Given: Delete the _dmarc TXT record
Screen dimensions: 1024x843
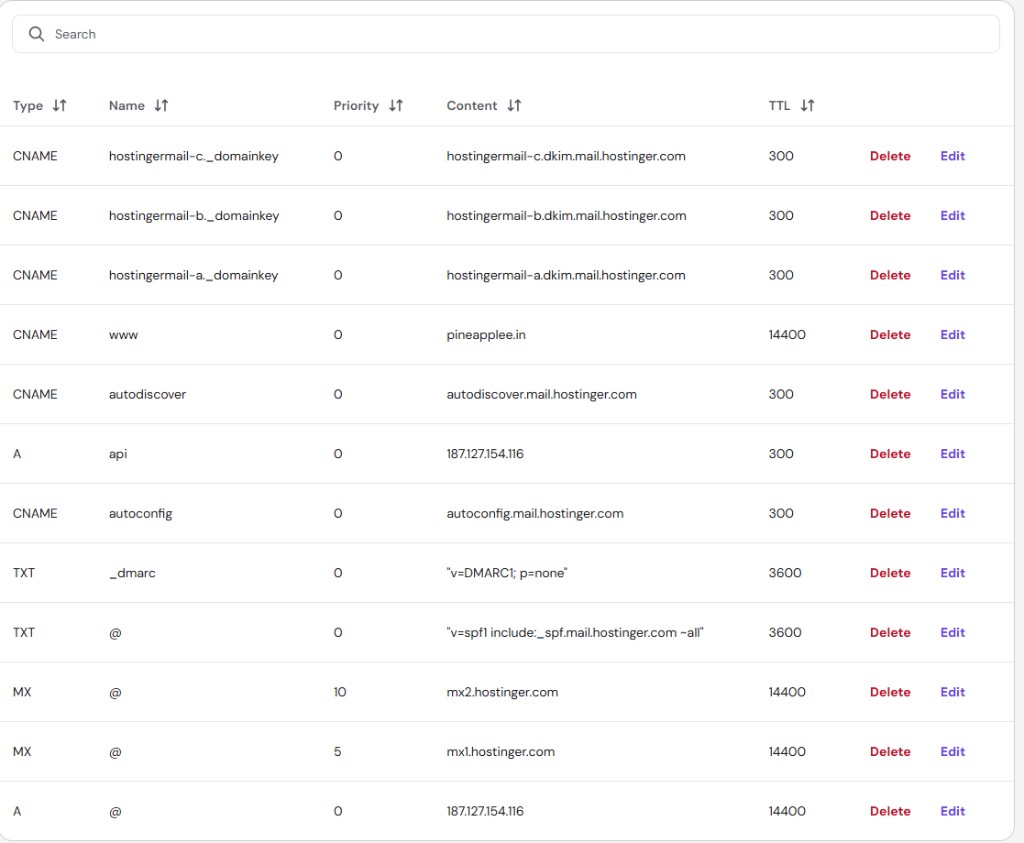Looking at the screenshot, I should tap(889, 573).
